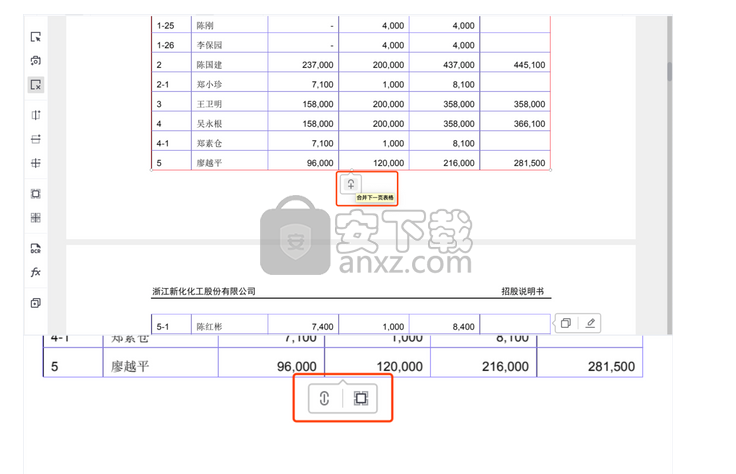Click the auto-detect table camera icon
The width and height of the screenshot is (736, 474).
tap(36, 61)
